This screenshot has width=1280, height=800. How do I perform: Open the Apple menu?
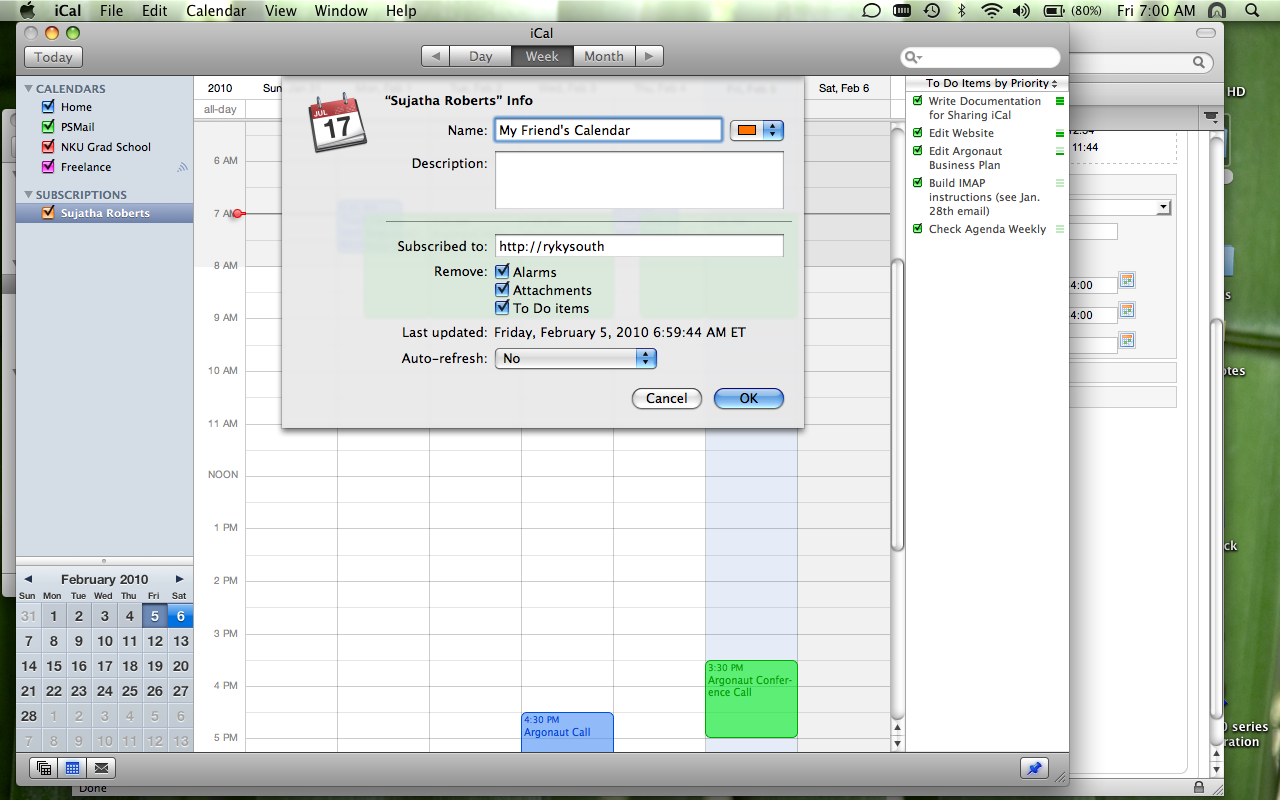pos(27,11)
